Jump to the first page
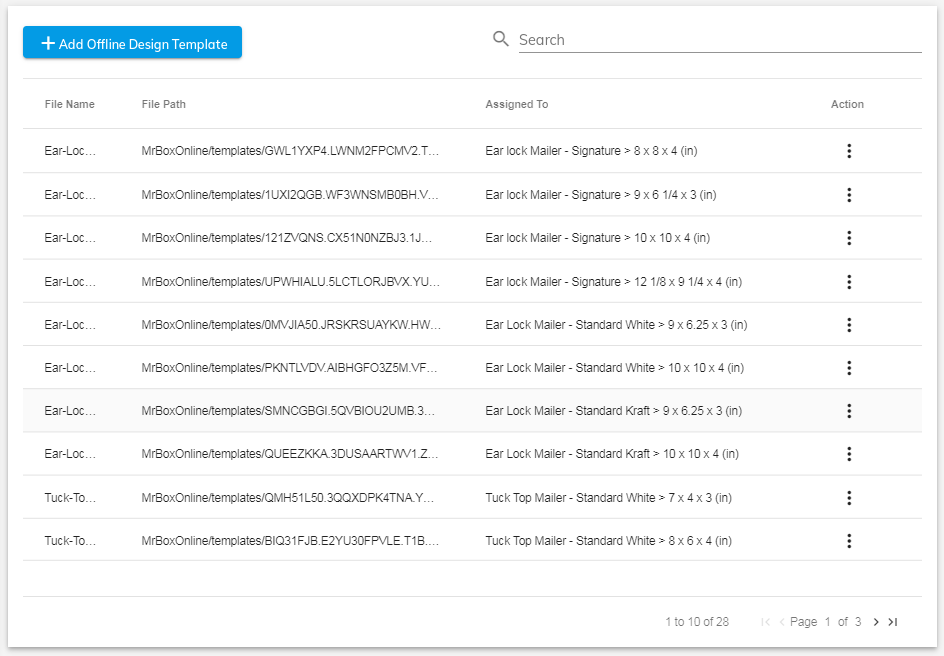 [x=765, y=622]
